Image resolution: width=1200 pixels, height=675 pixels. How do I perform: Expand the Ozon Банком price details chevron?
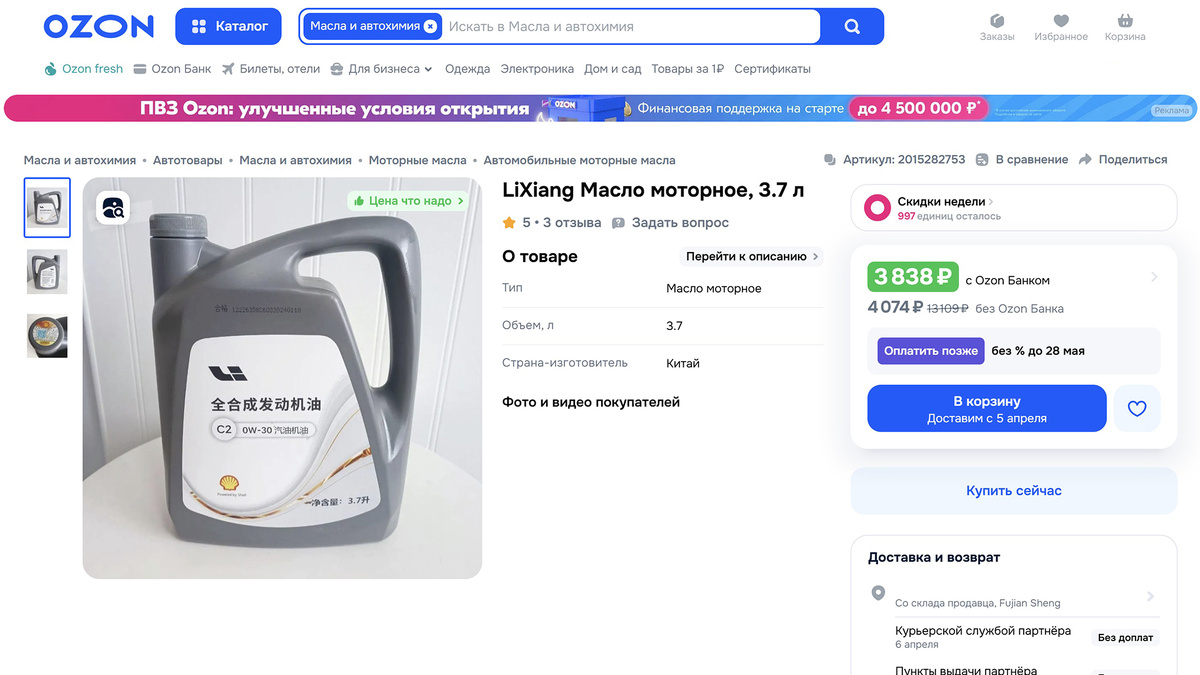[1154, 277]
